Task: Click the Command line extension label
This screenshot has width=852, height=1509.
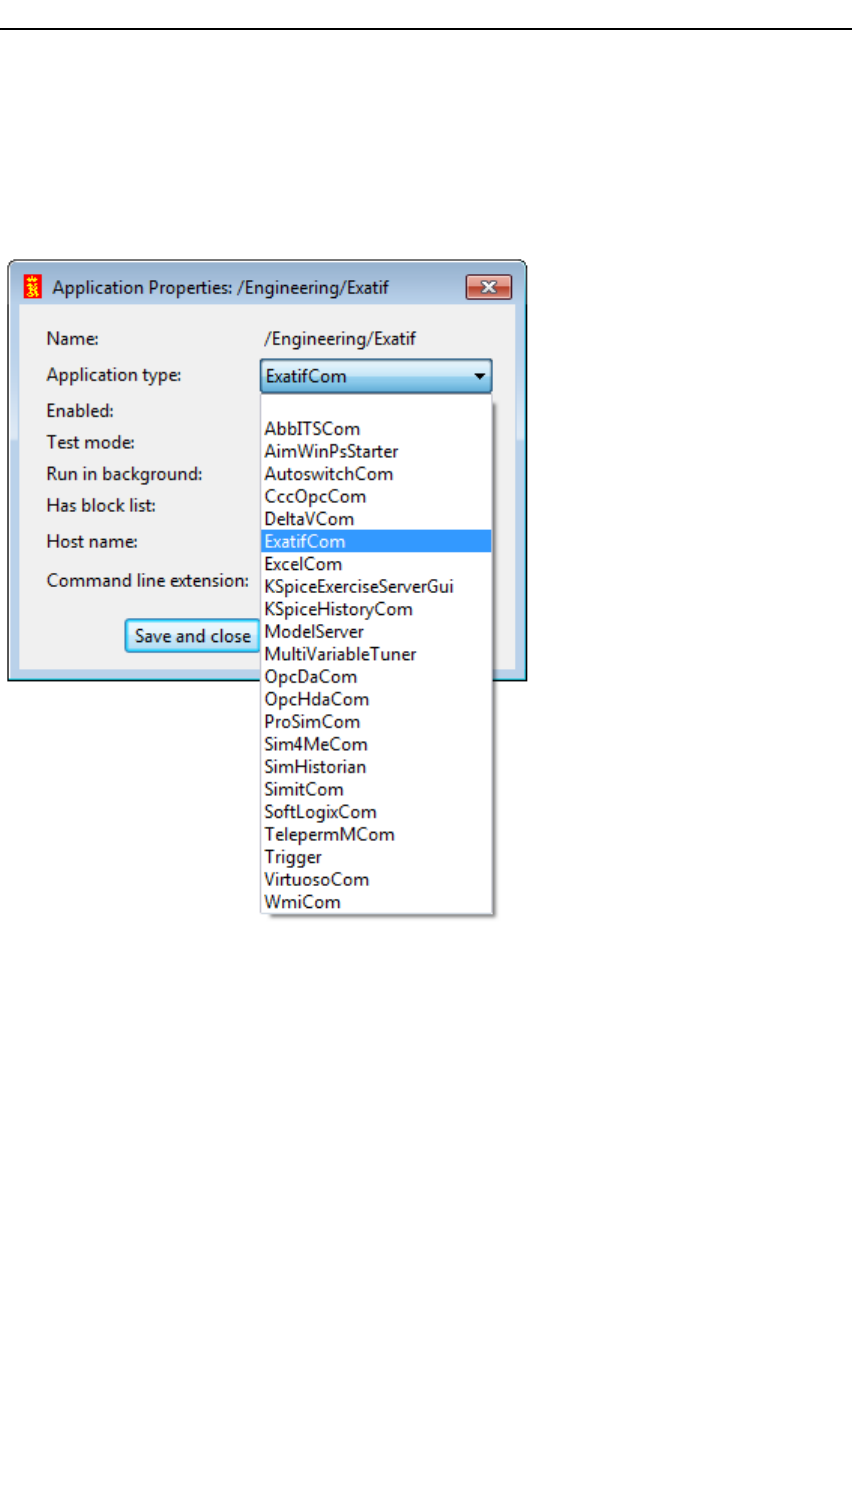Action: tap(148, 580)
